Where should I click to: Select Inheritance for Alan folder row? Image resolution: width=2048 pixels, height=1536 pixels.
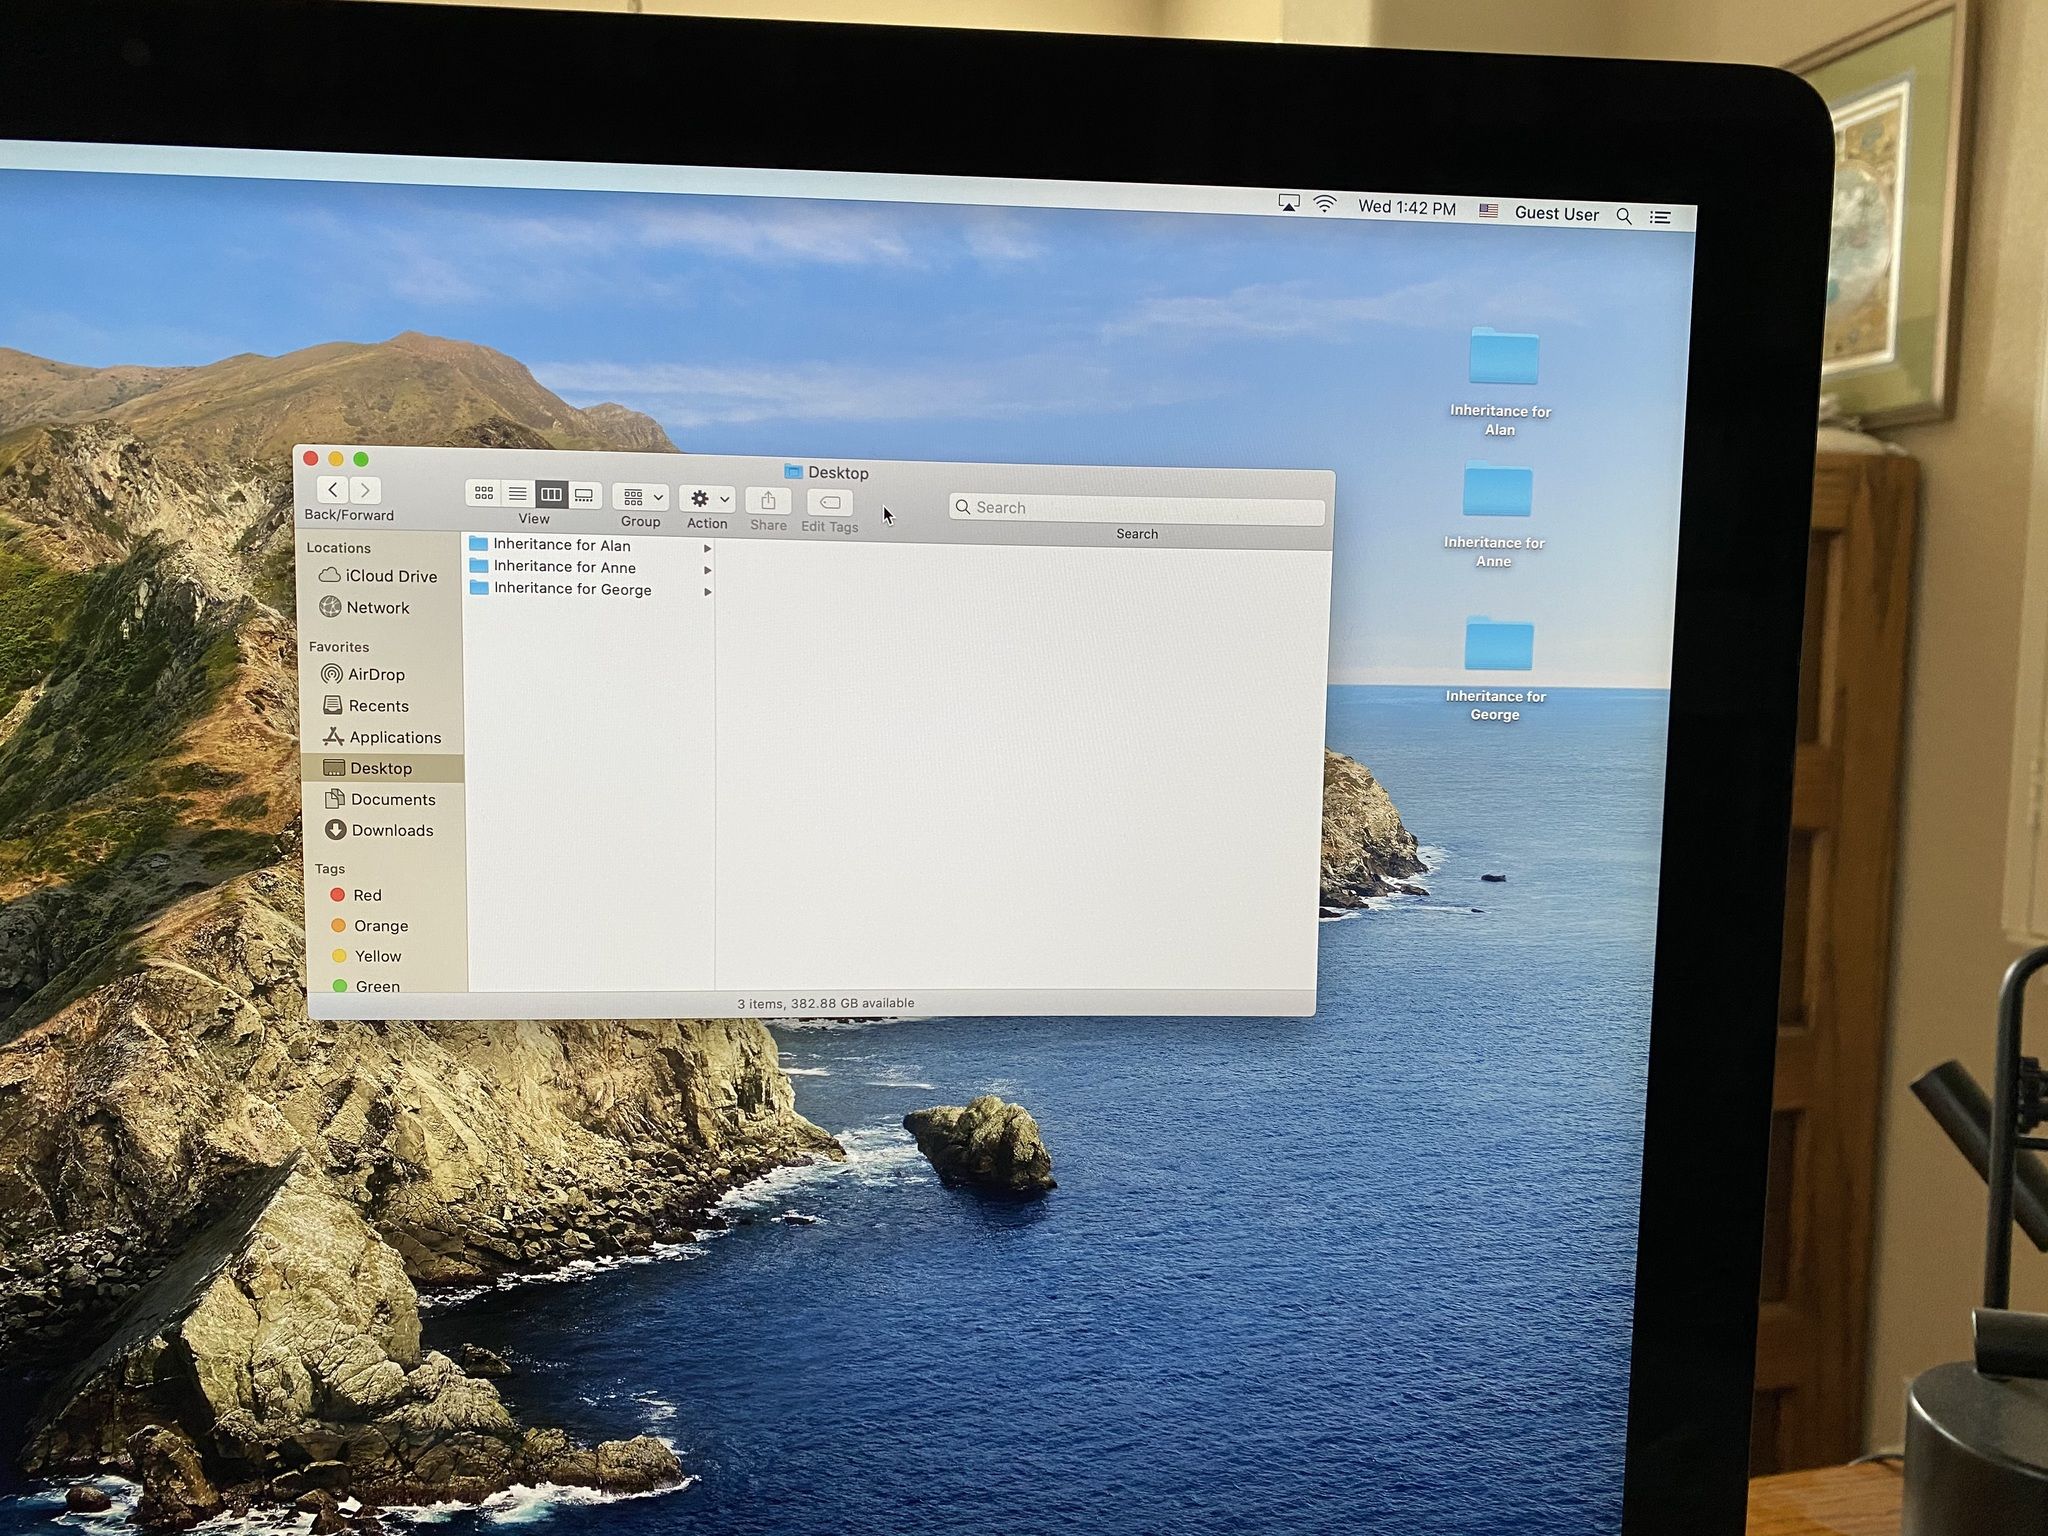[x=590, y=545]
